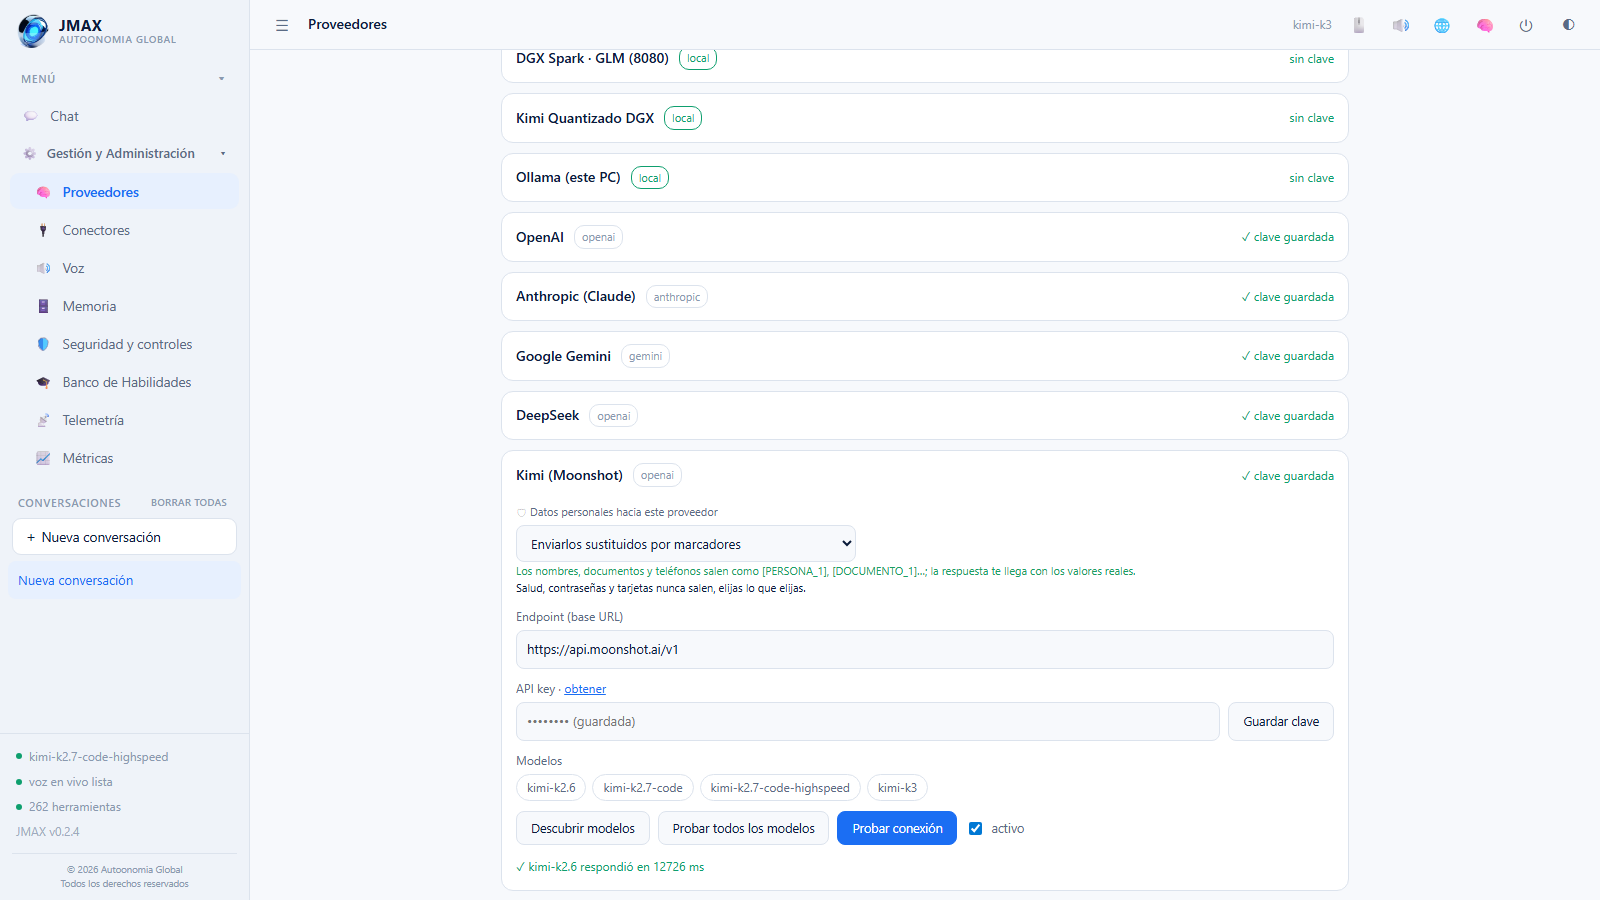Open personal data handling dropdown

pos(686,544)
